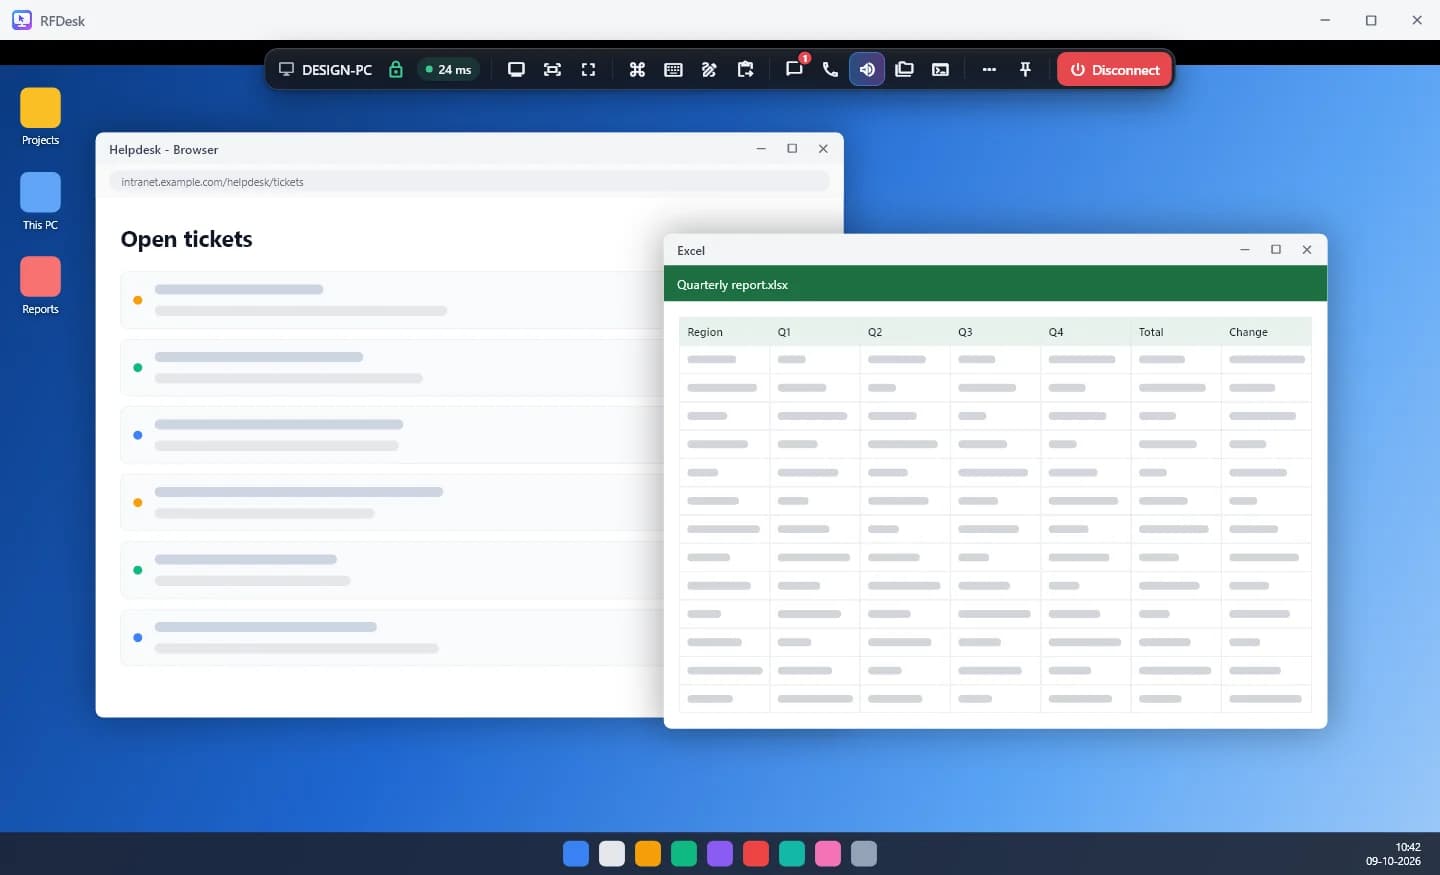Click the DESIGN-PC computer name

pyautogui.click(x=337, y=70)
